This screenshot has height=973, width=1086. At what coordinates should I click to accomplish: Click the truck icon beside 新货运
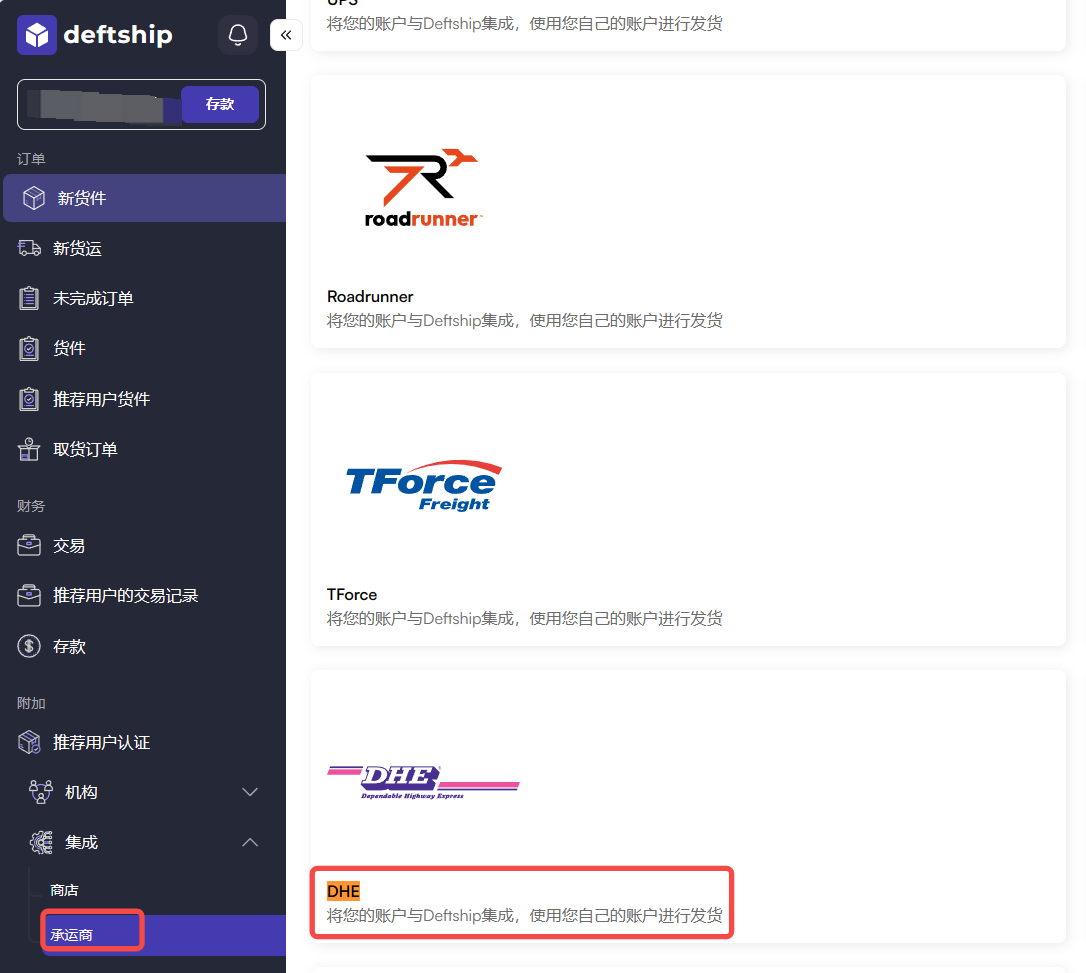(29, 248)
